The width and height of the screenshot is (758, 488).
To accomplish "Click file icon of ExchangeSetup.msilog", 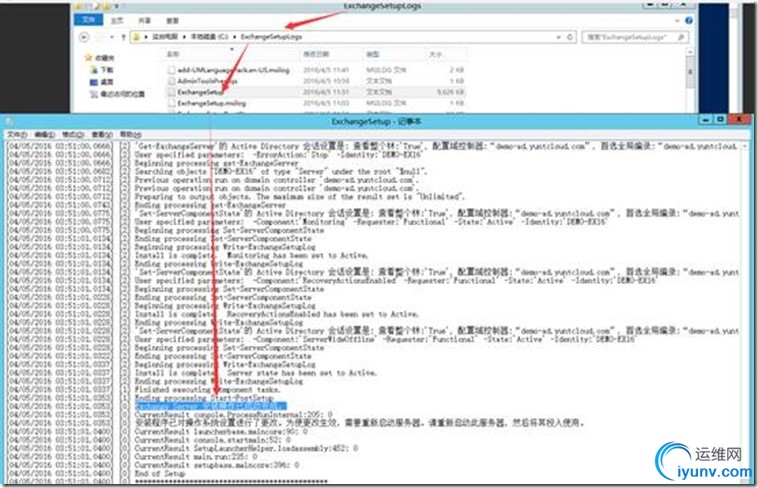I will pos(171,103).
